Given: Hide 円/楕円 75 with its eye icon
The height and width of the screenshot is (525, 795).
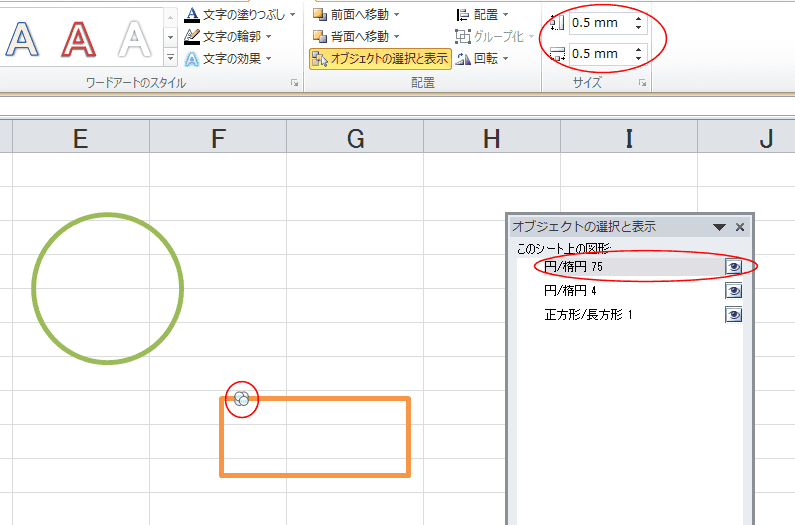Looking at the screenshot, I should [733, 267].
